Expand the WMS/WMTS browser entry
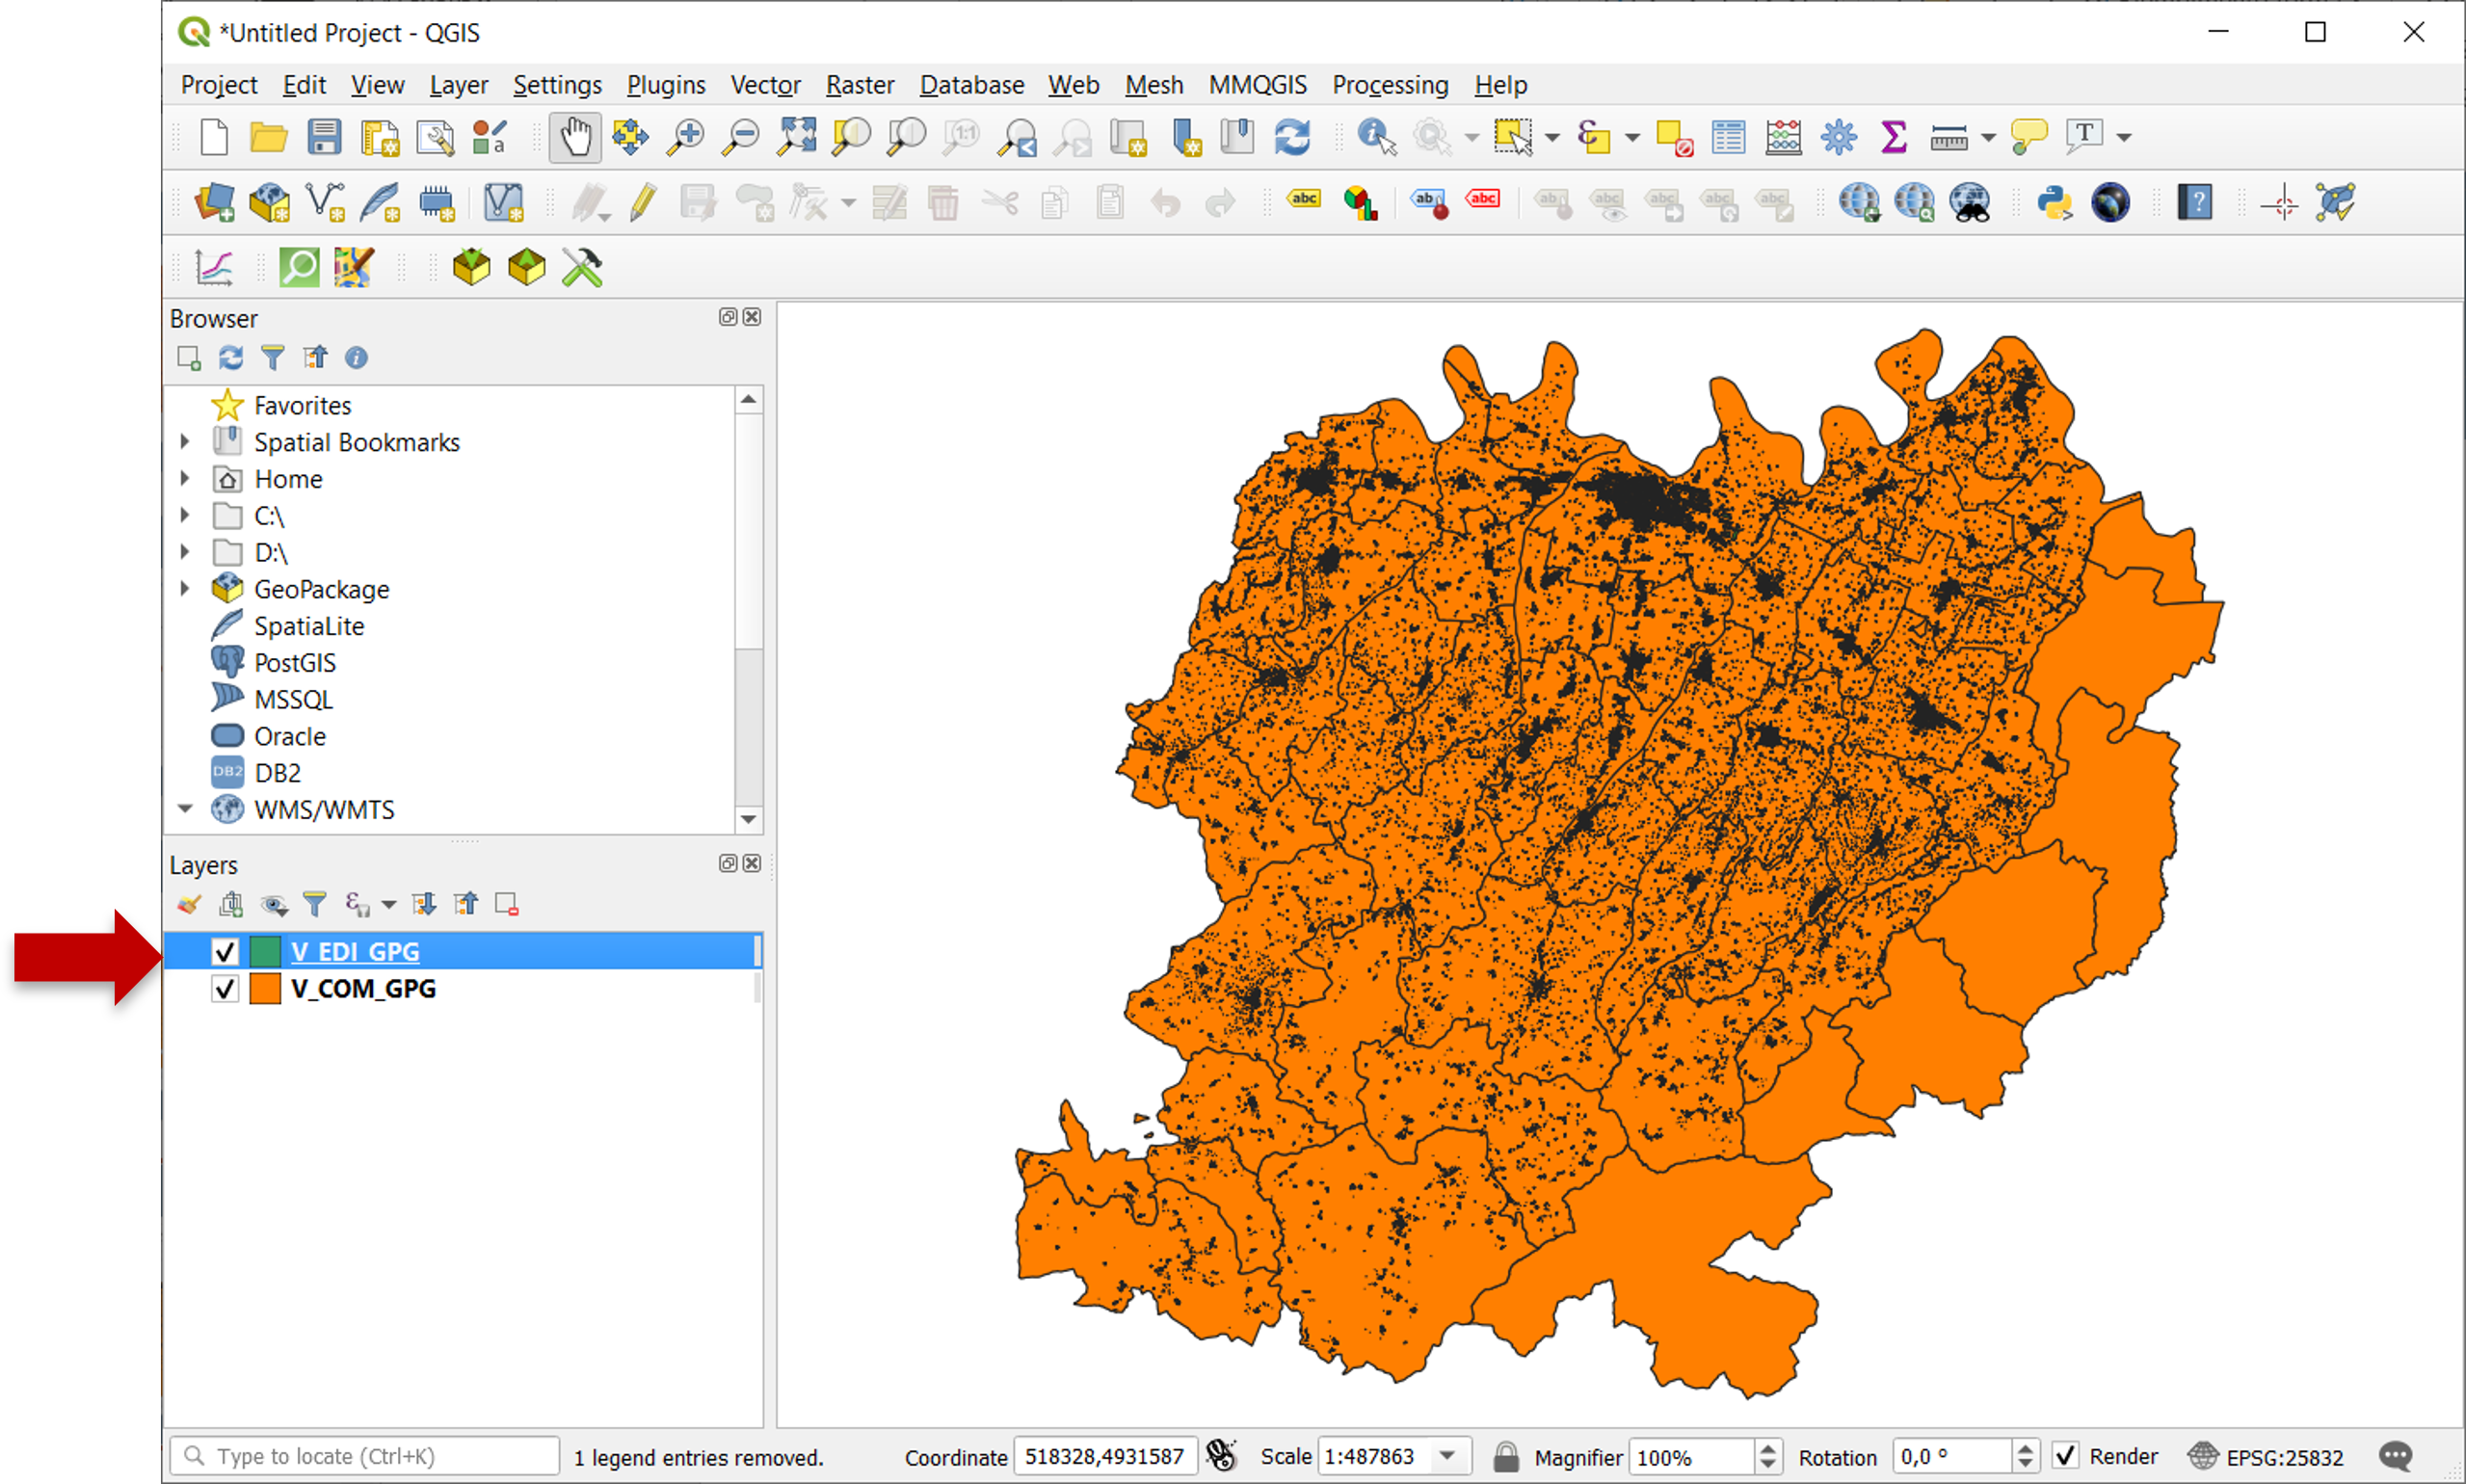Image resolution: width=2466 pixels, height=1484 pixels. (x=187, y=808)
